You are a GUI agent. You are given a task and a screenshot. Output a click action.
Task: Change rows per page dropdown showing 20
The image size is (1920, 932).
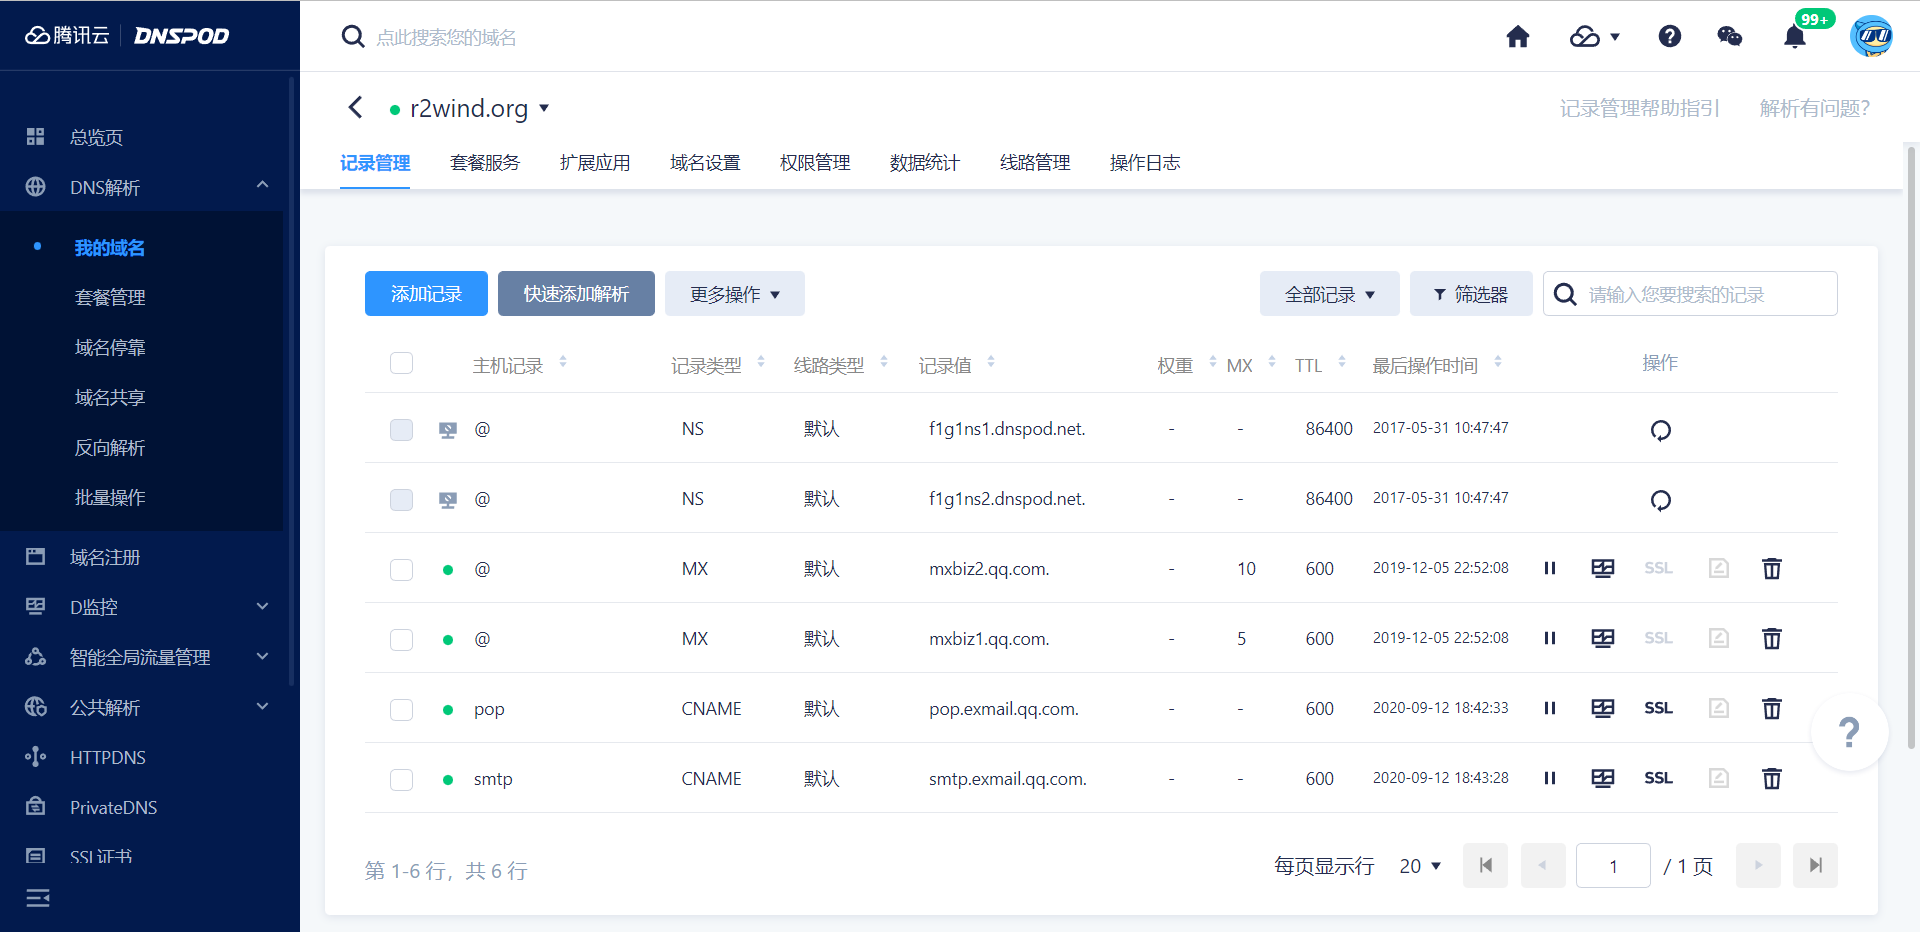[x=1420, y=866]
